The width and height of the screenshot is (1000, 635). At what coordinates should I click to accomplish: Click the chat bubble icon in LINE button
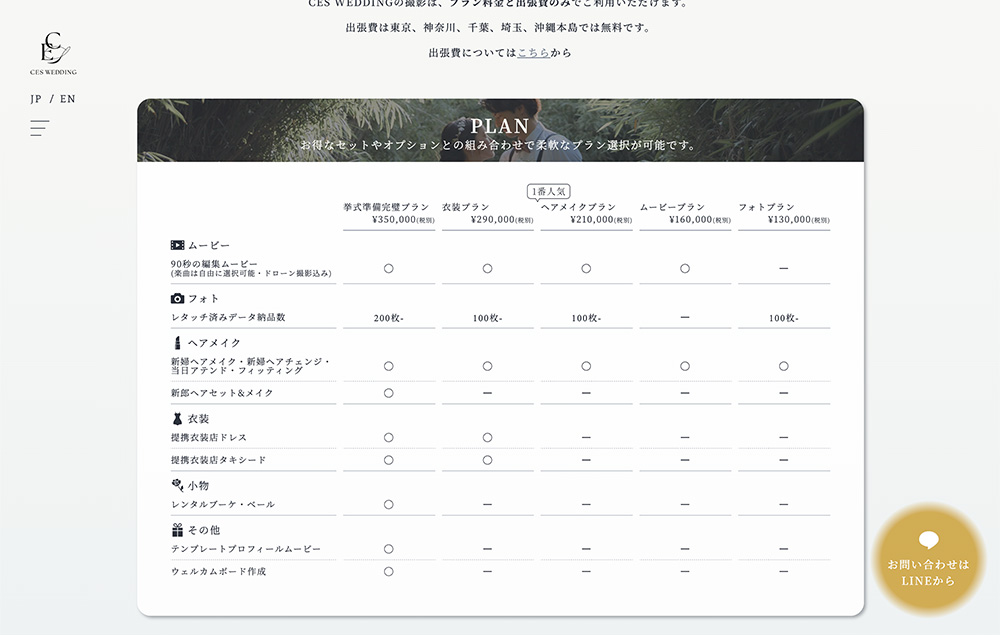click(x=928, y=541)
